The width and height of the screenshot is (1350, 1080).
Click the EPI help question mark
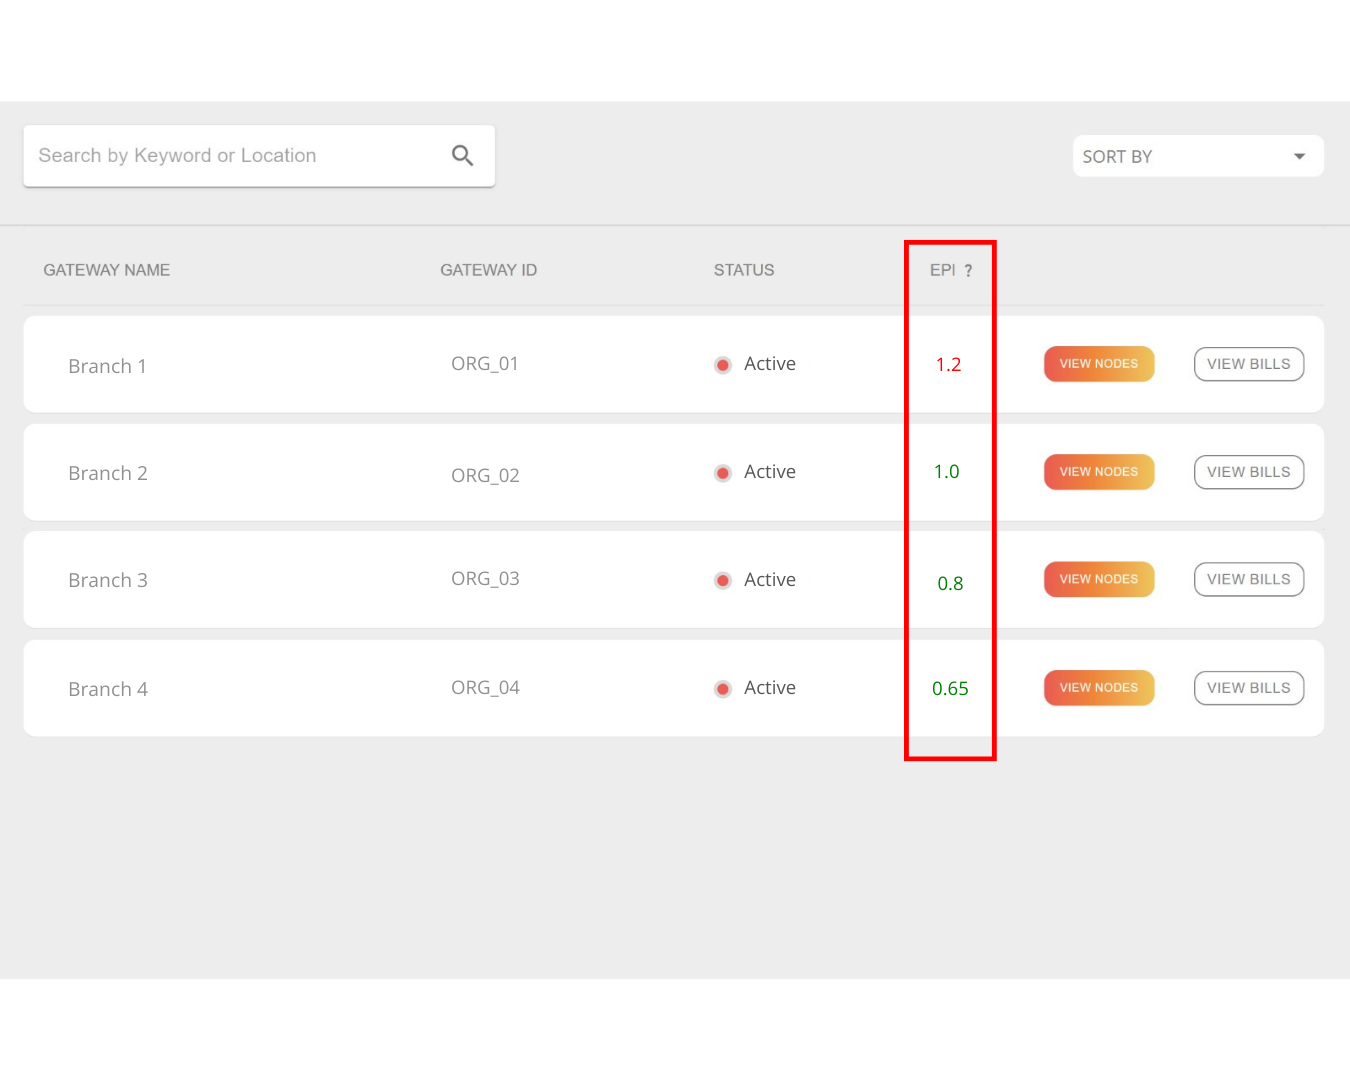click(x=968, y=271)
